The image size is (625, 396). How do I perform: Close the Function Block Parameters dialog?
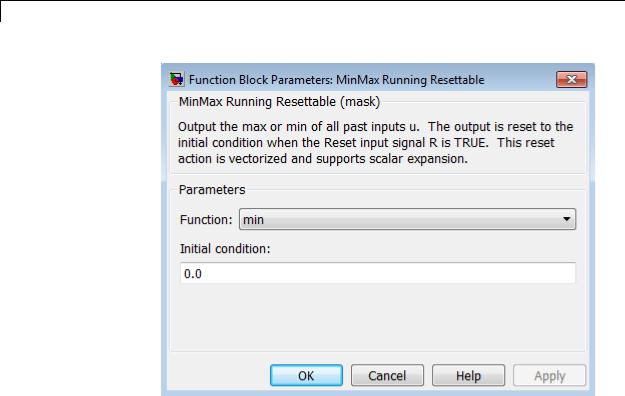571,79
